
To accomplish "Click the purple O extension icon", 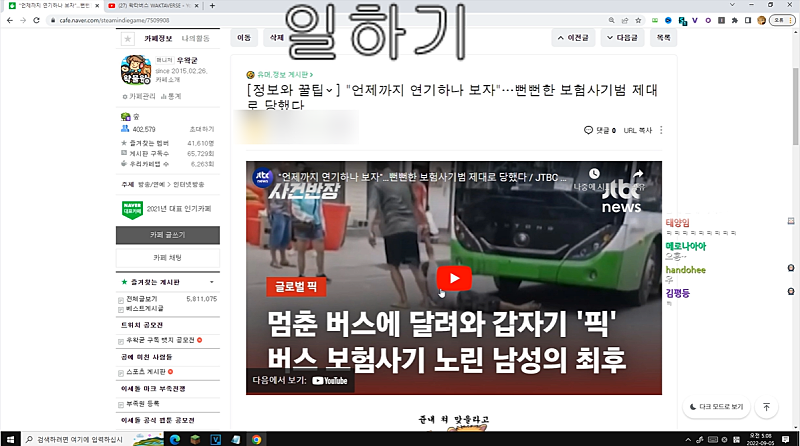I will (x=708, y=20).
